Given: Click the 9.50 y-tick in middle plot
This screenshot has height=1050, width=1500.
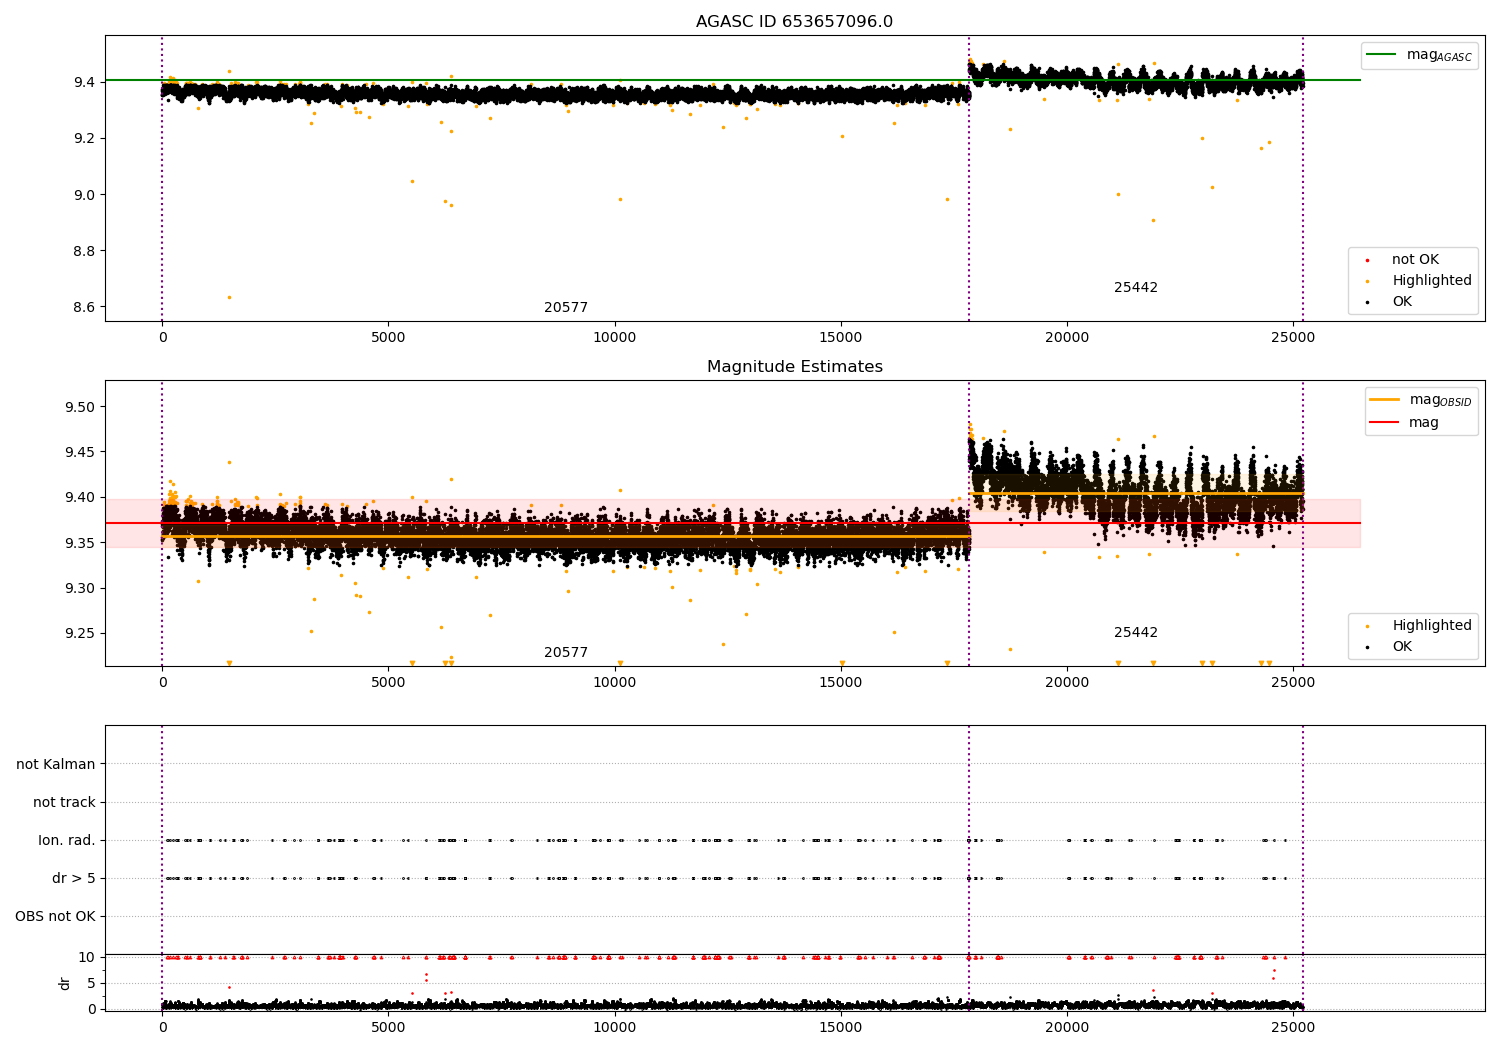Looking at the screenshot, I should [x=80, y=407].
